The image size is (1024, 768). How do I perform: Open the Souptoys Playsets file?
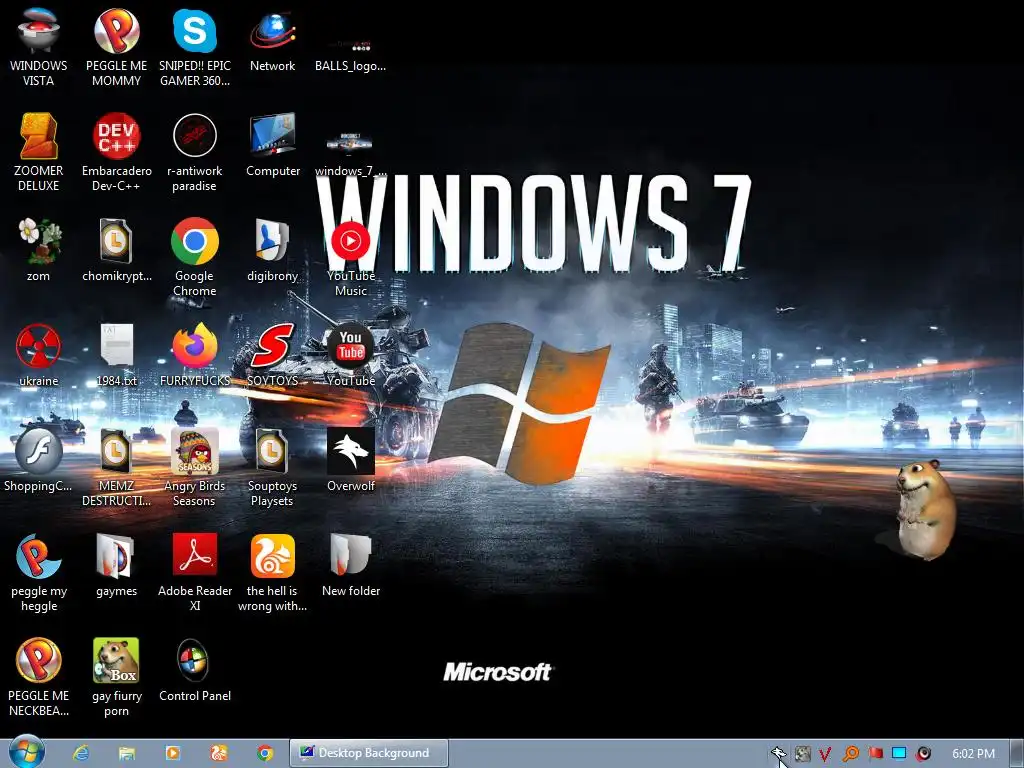tap(272, 467)
